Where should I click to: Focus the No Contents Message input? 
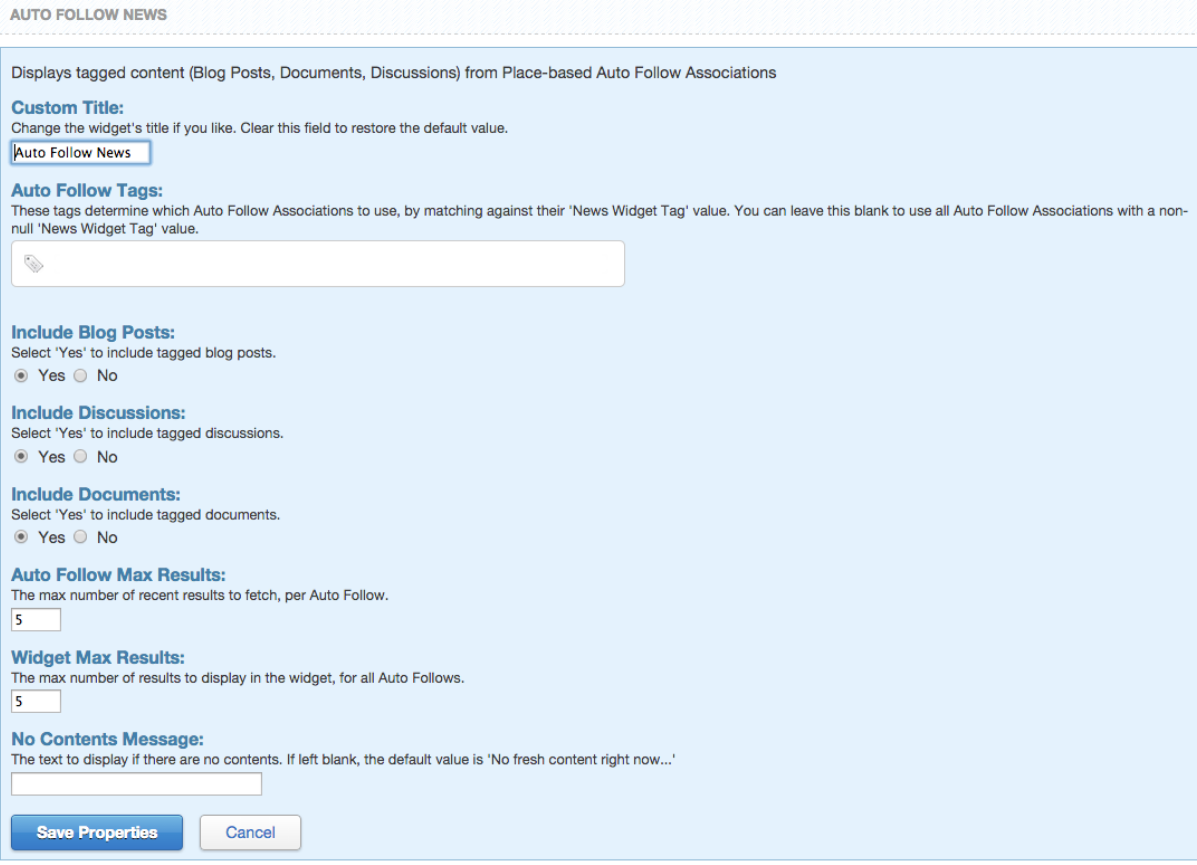pos(136,784)
